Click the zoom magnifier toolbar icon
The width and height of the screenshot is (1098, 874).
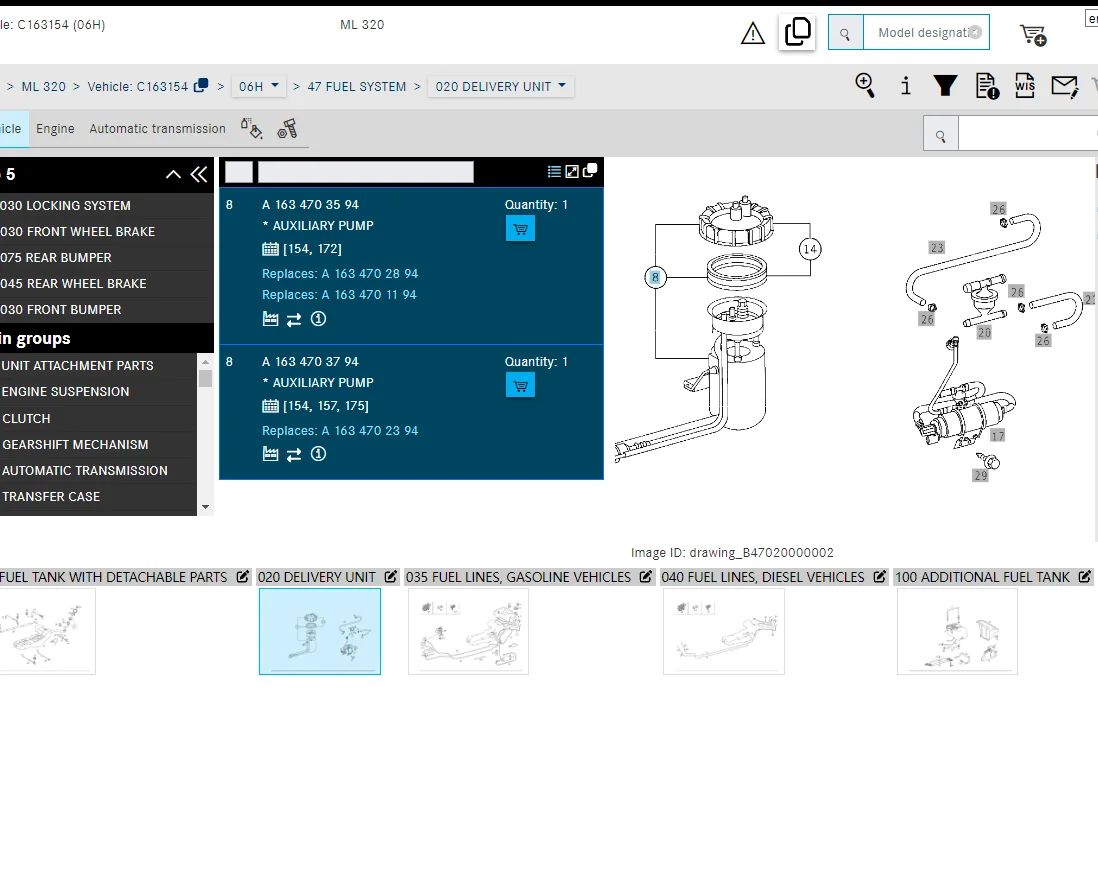click(x=865, y=85)
